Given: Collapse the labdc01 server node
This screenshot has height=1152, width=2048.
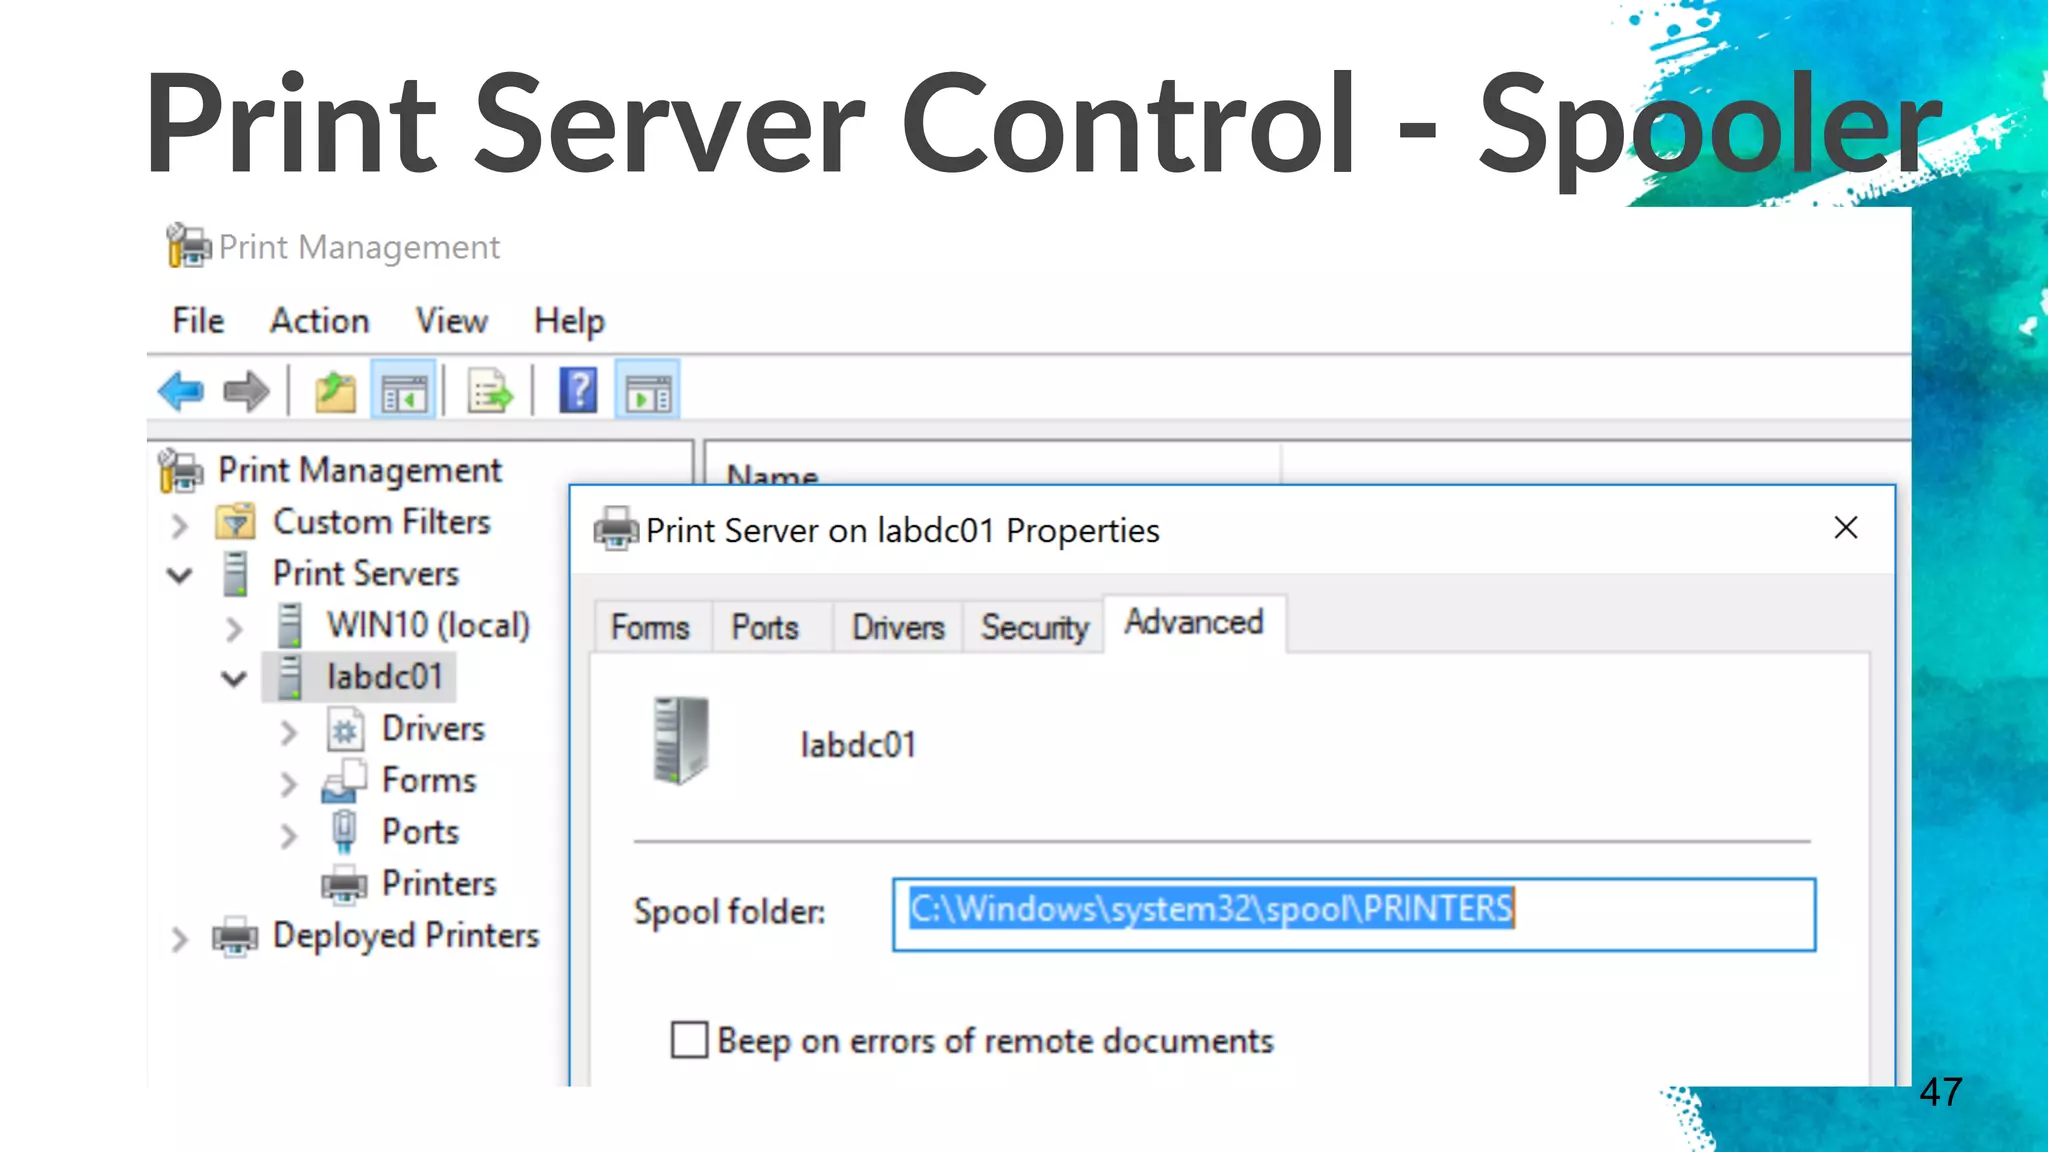Looking at the screenshot, I should tap(234, 680).
